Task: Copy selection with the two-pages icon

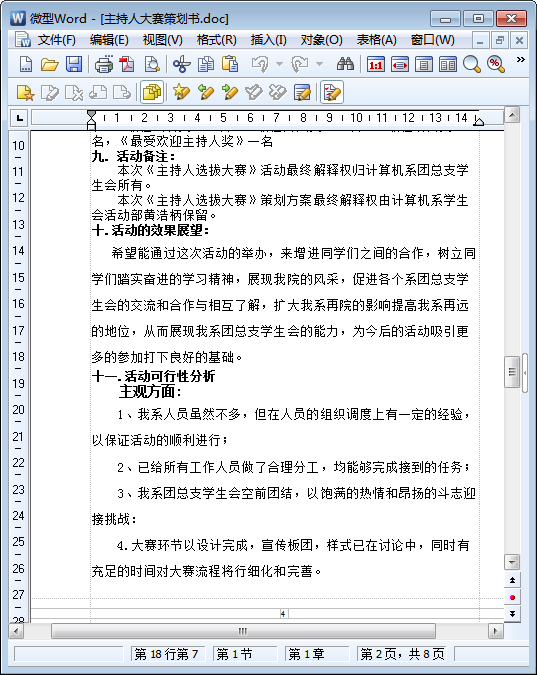Action: pos(206,64)
